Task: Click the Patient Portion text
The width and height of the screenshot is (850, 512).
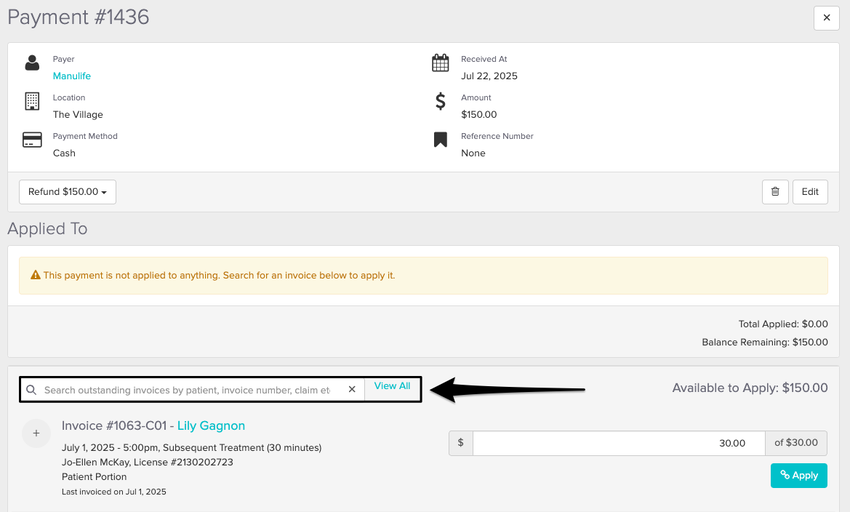Action: coord(94,477)
